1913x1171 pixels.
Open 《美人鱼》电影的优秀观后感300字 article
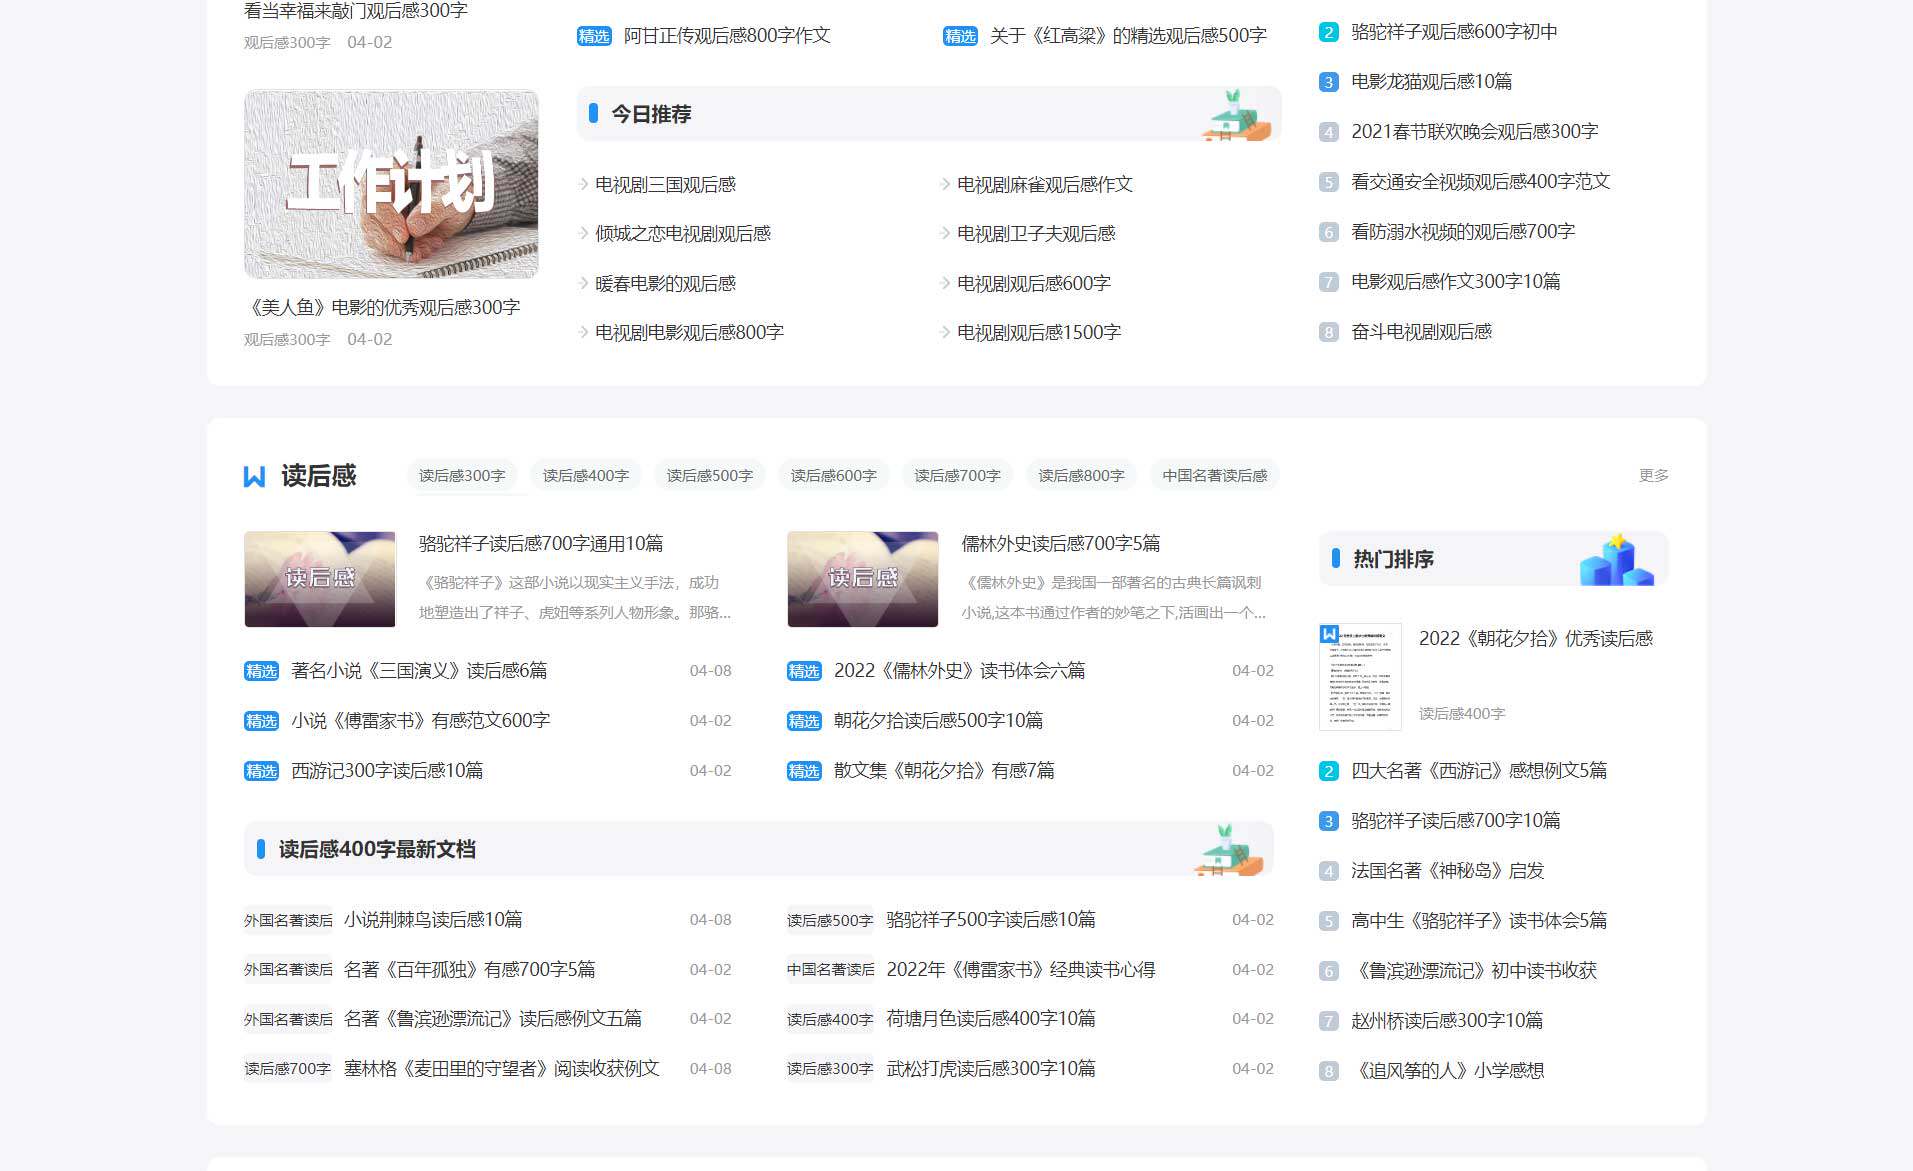point(381,307)
